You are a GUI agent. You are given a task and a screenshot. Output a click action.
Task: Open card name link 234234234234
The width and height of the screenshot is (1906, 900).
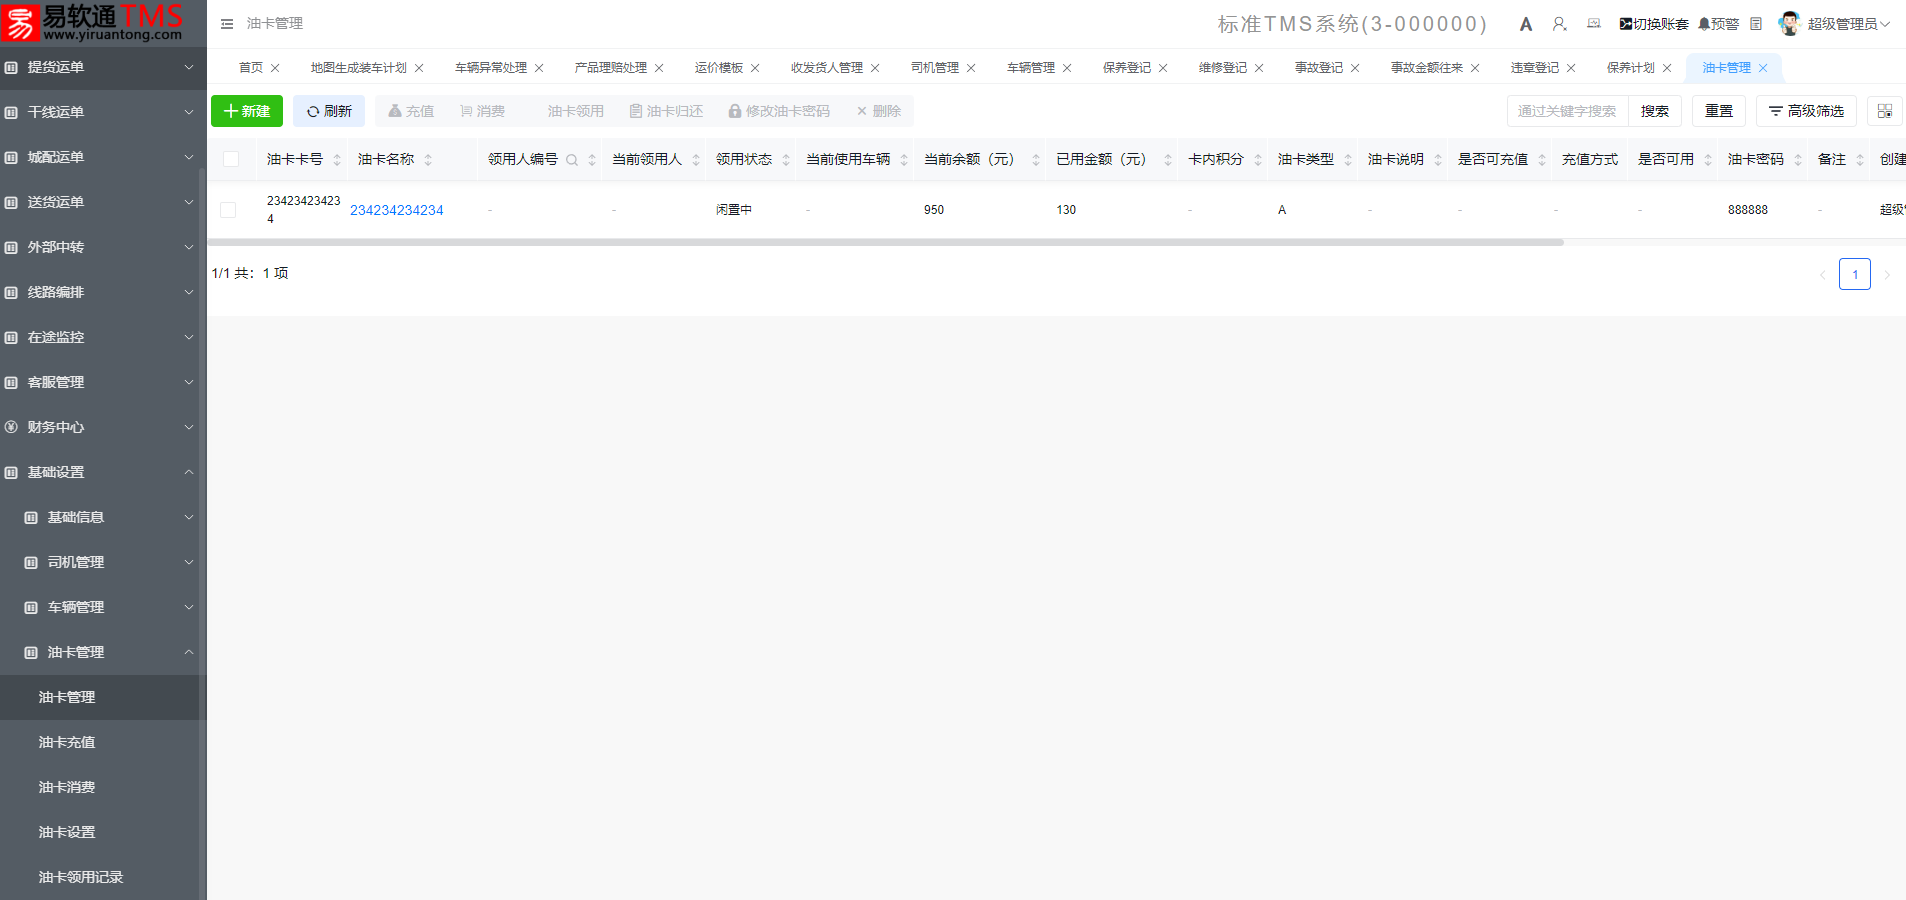(x=396, y=210)
